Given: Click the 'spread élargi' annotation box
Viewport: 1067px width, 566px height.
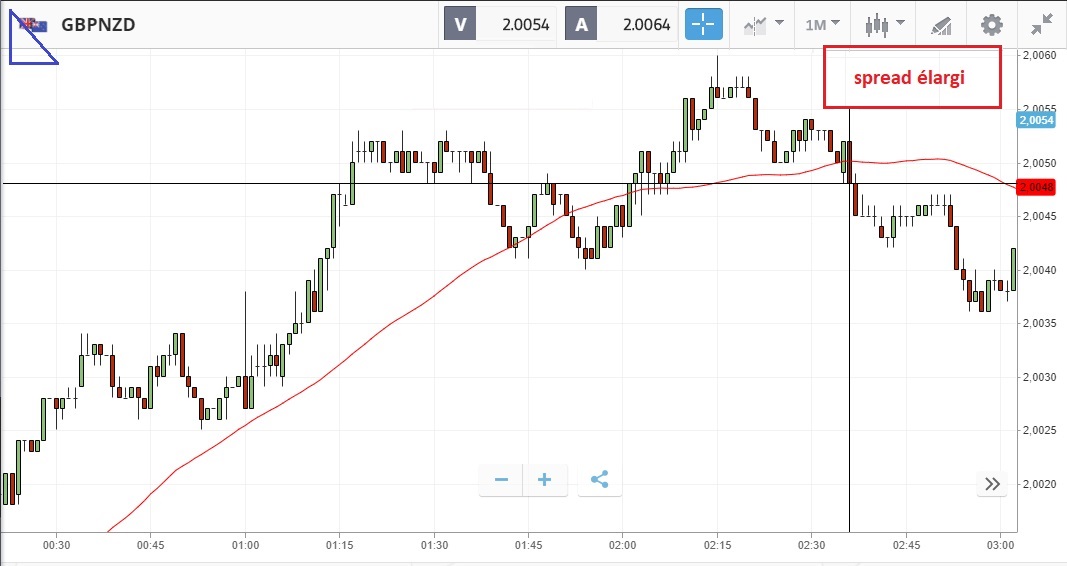Looking at the screenshot, I should [x=911, y=77].
